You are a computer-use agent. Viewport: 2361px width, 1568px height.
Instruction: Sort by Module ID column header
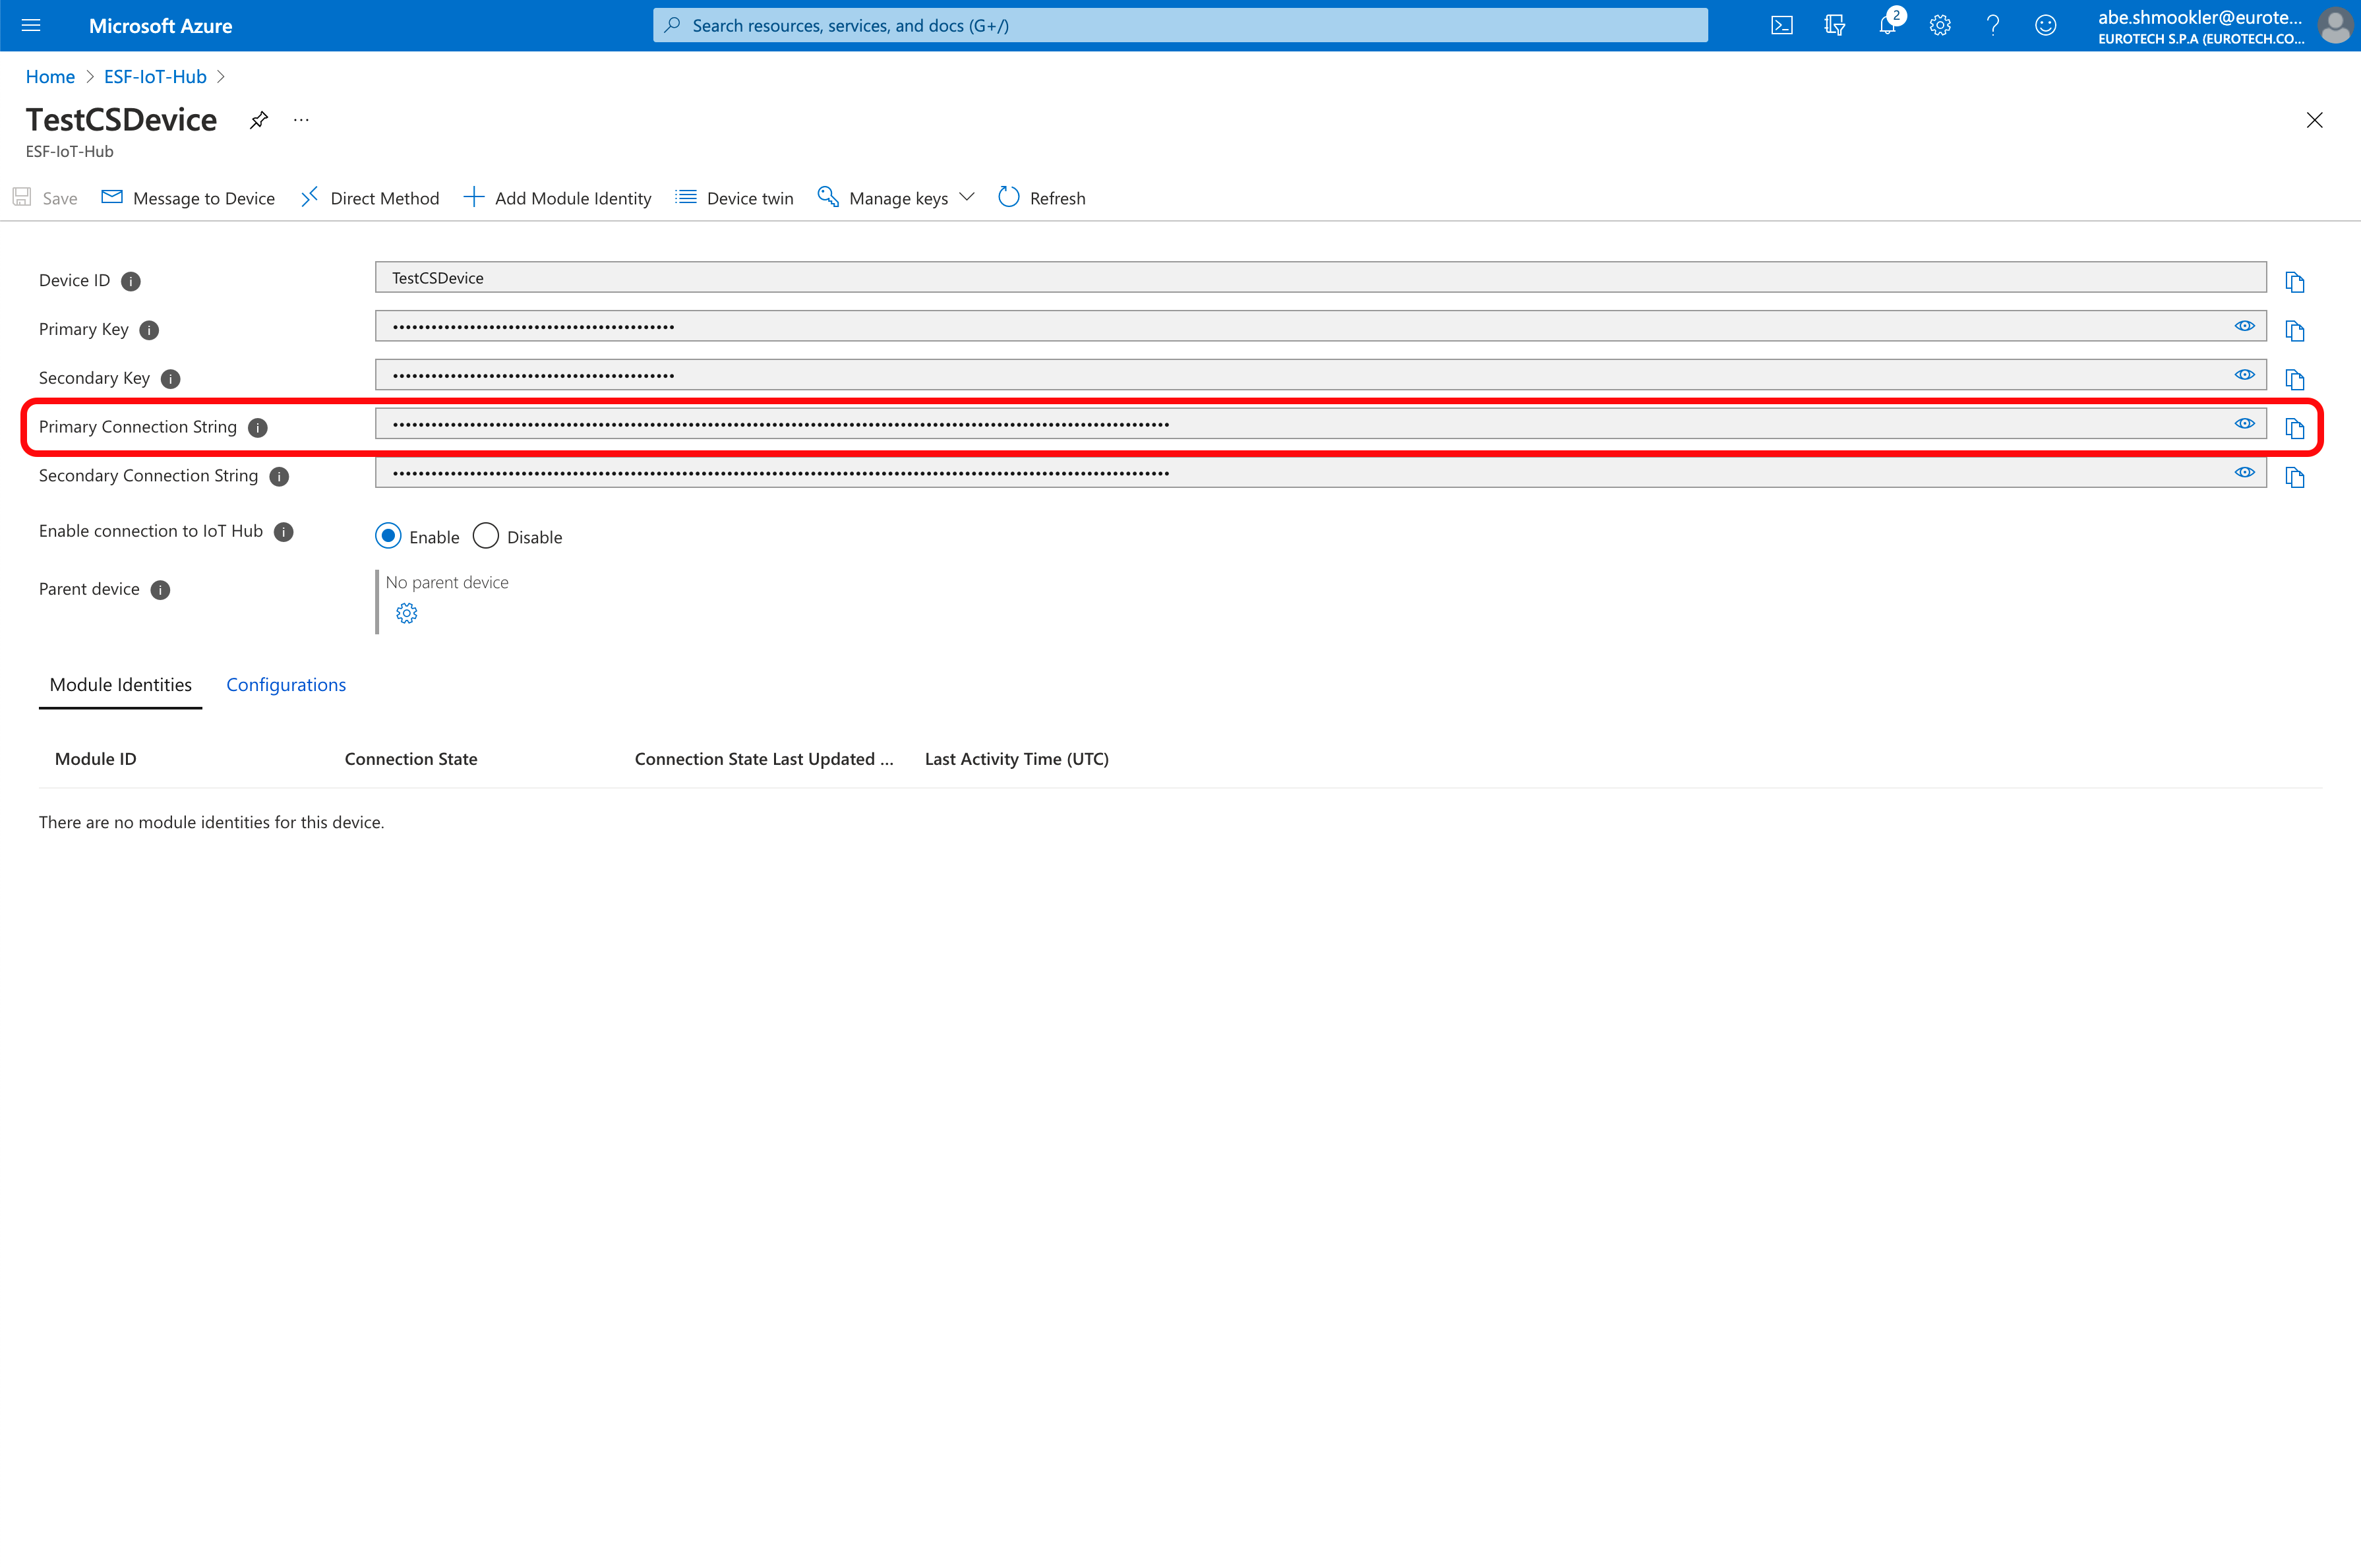tap(96, 759)
